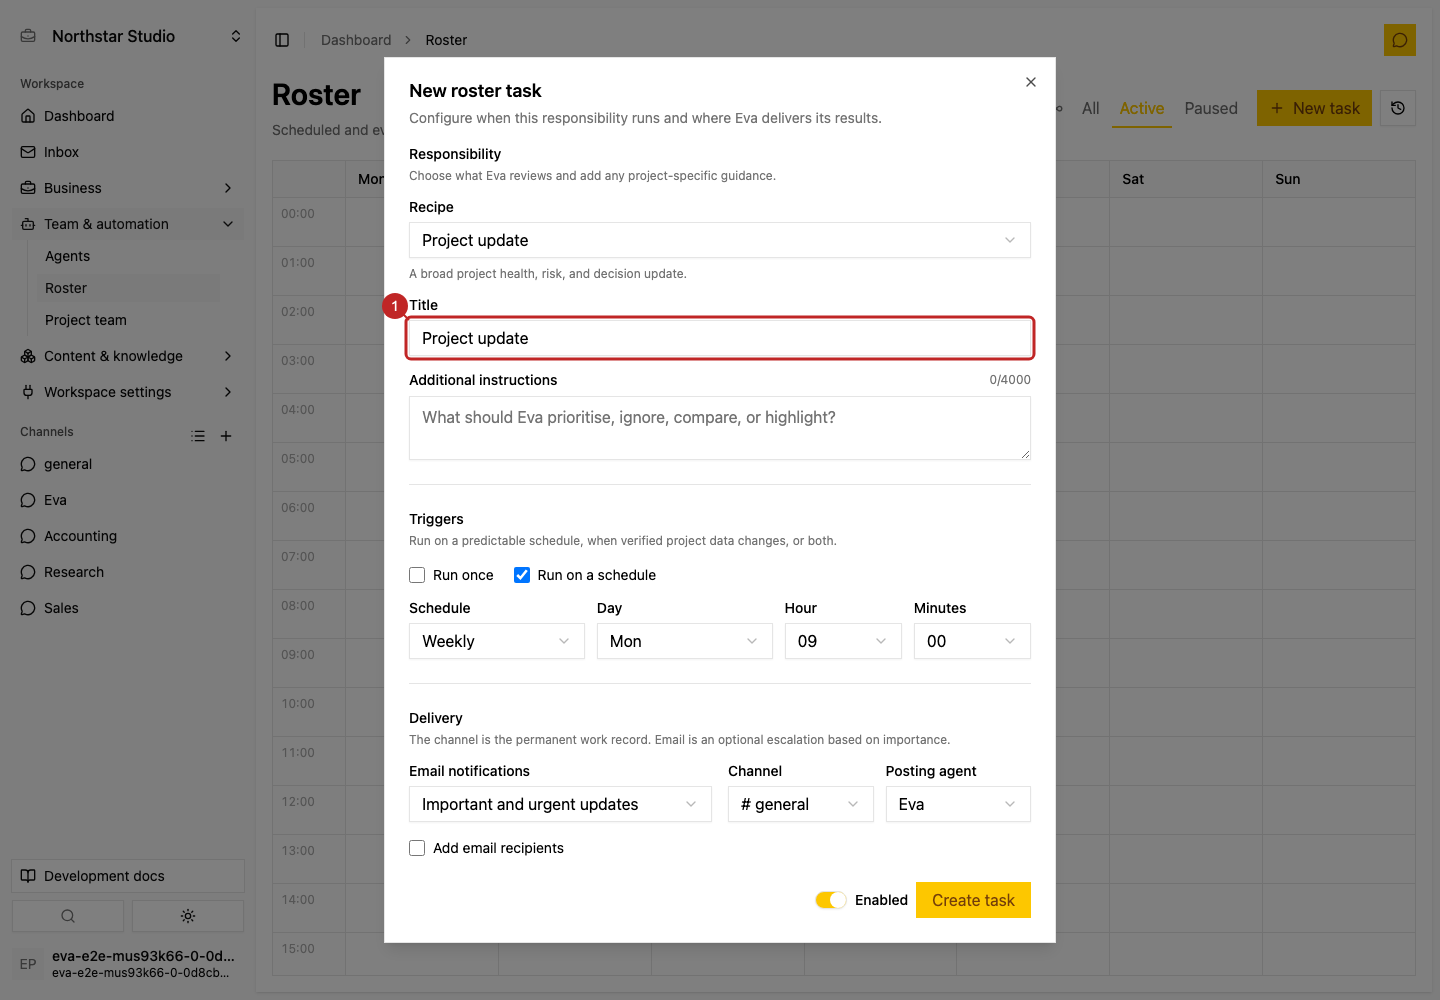Screen dimensions: 1440x1000
Task: Click the Title input field
Action: (x=720, y=338)
